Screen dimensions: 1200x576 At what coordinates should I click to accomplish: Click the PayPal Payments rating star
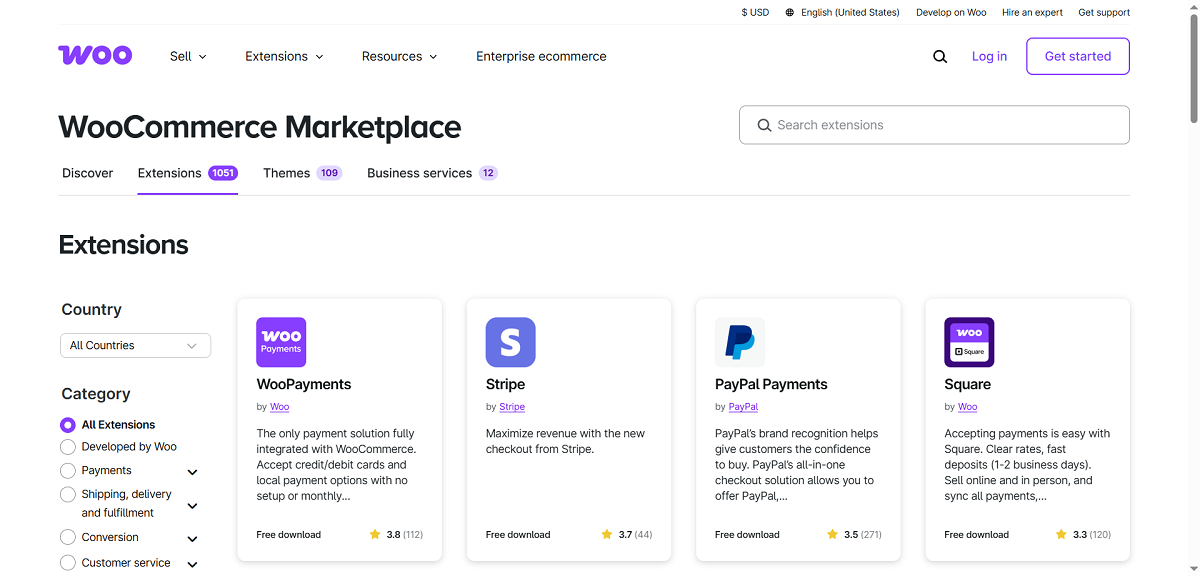(x=833, y=535)
